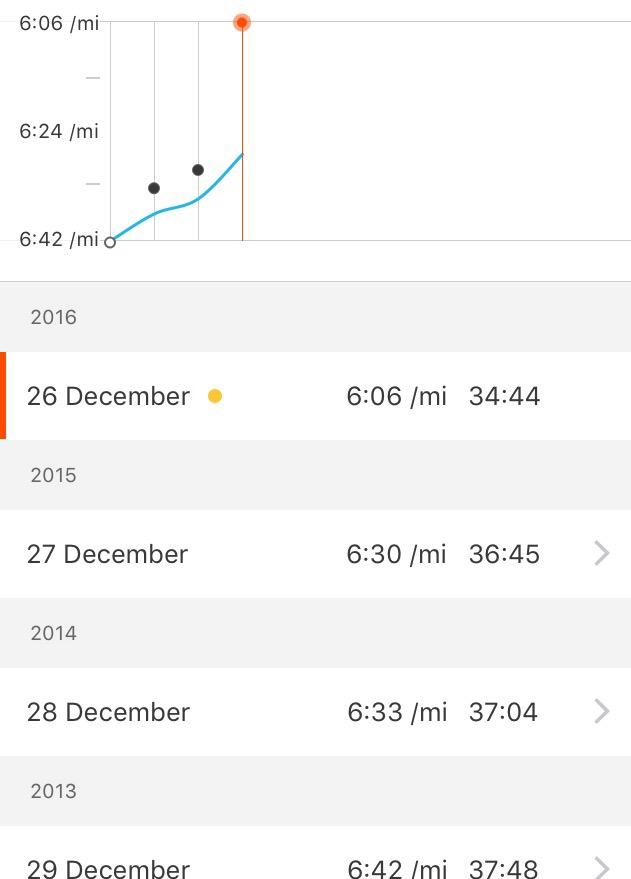Click the 34:44 time in the 2016 row

click(504, 396)
